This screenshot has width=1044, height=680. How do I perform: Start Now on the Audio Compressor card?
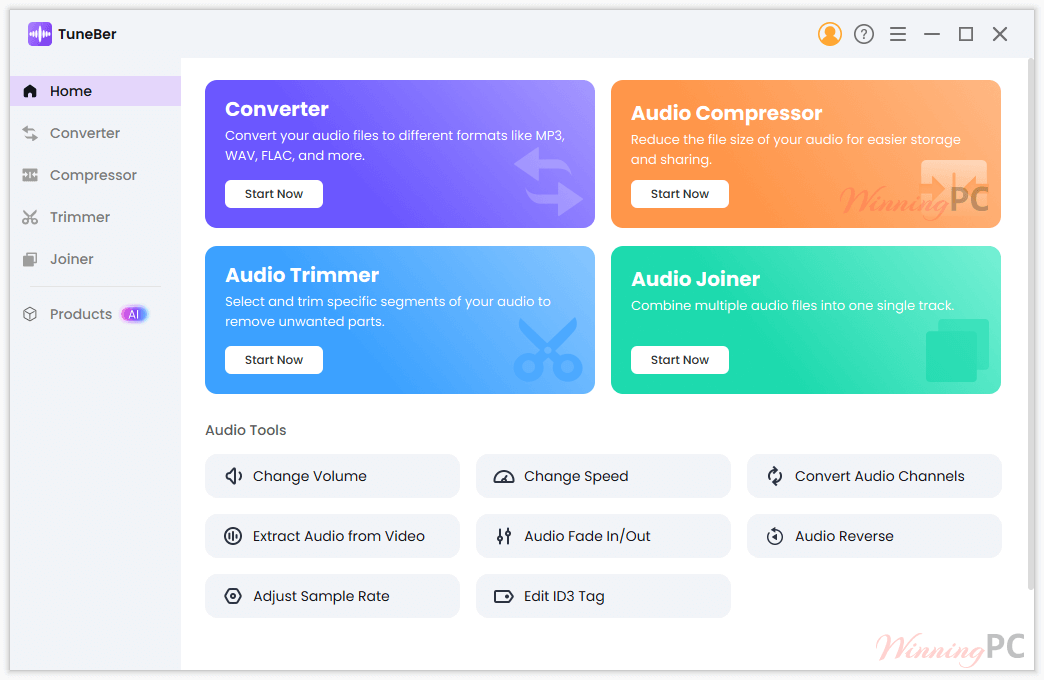click(x=680, y=194)
